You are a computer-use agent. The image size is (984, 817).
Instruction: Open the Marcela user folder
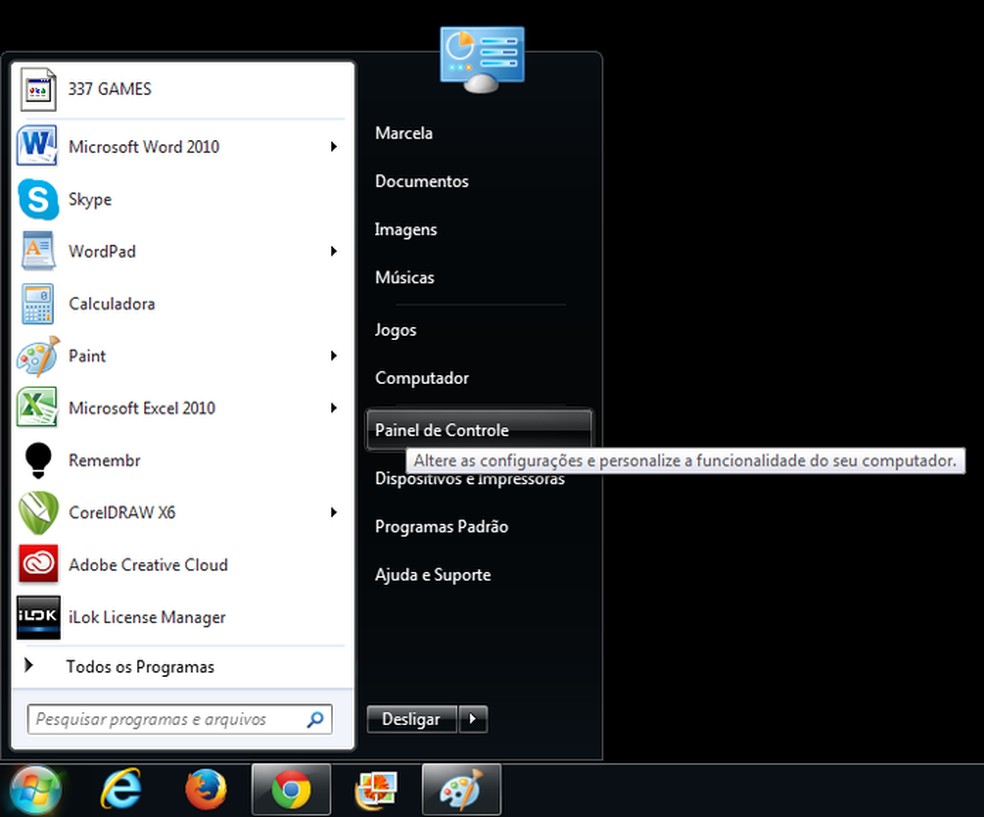(x=404, y=133)
